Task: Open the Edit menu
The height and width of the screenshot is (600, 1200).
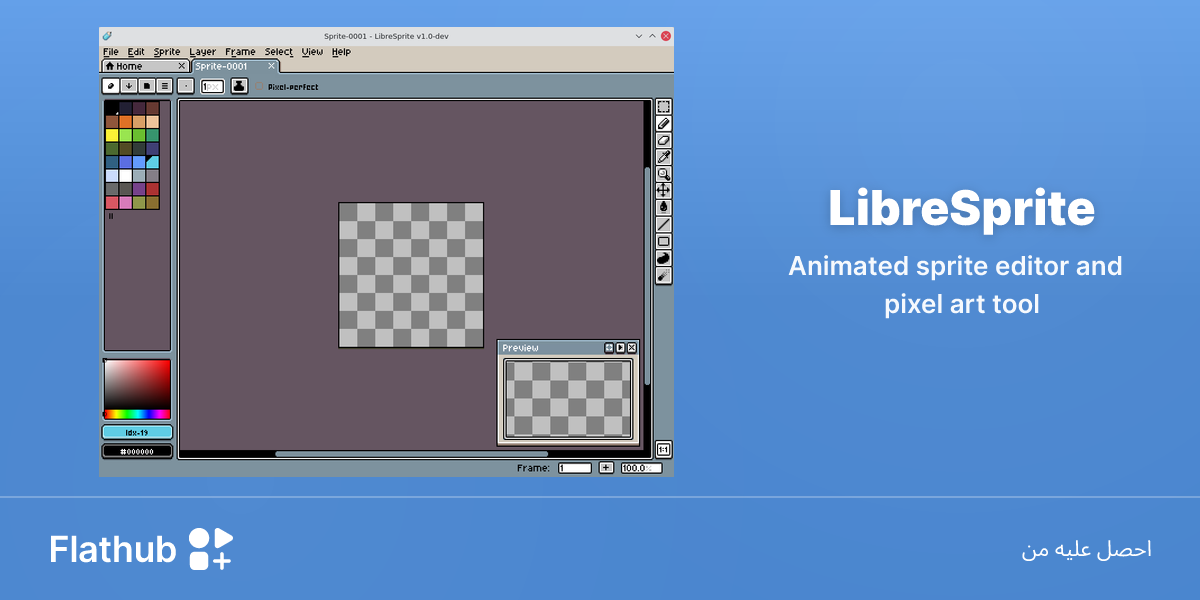Action: [136, 52]
